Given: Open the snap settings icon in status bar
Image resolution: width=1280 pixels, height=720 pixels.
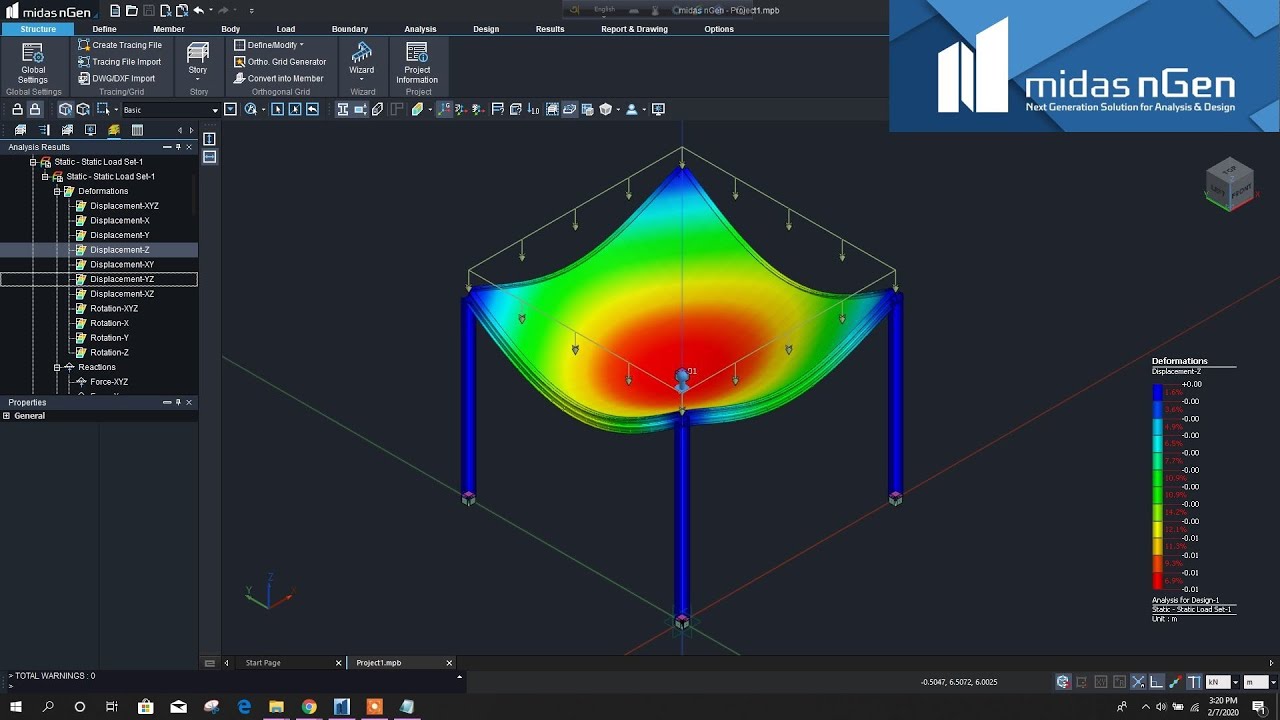Looking at the screenshot, I should pyautogui.click(x=1138, y=681).
